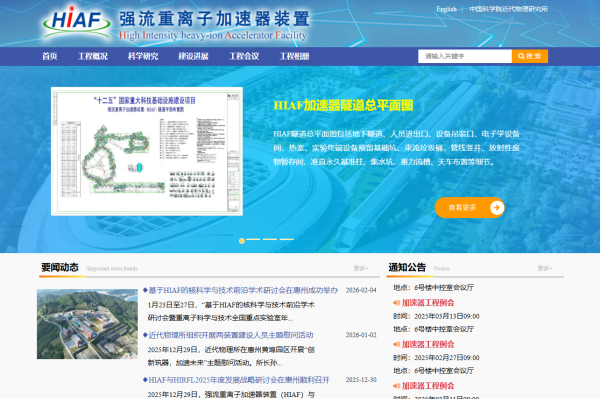
Task: Click the 通知公告 section heading
Action: (x=407, y=267)
